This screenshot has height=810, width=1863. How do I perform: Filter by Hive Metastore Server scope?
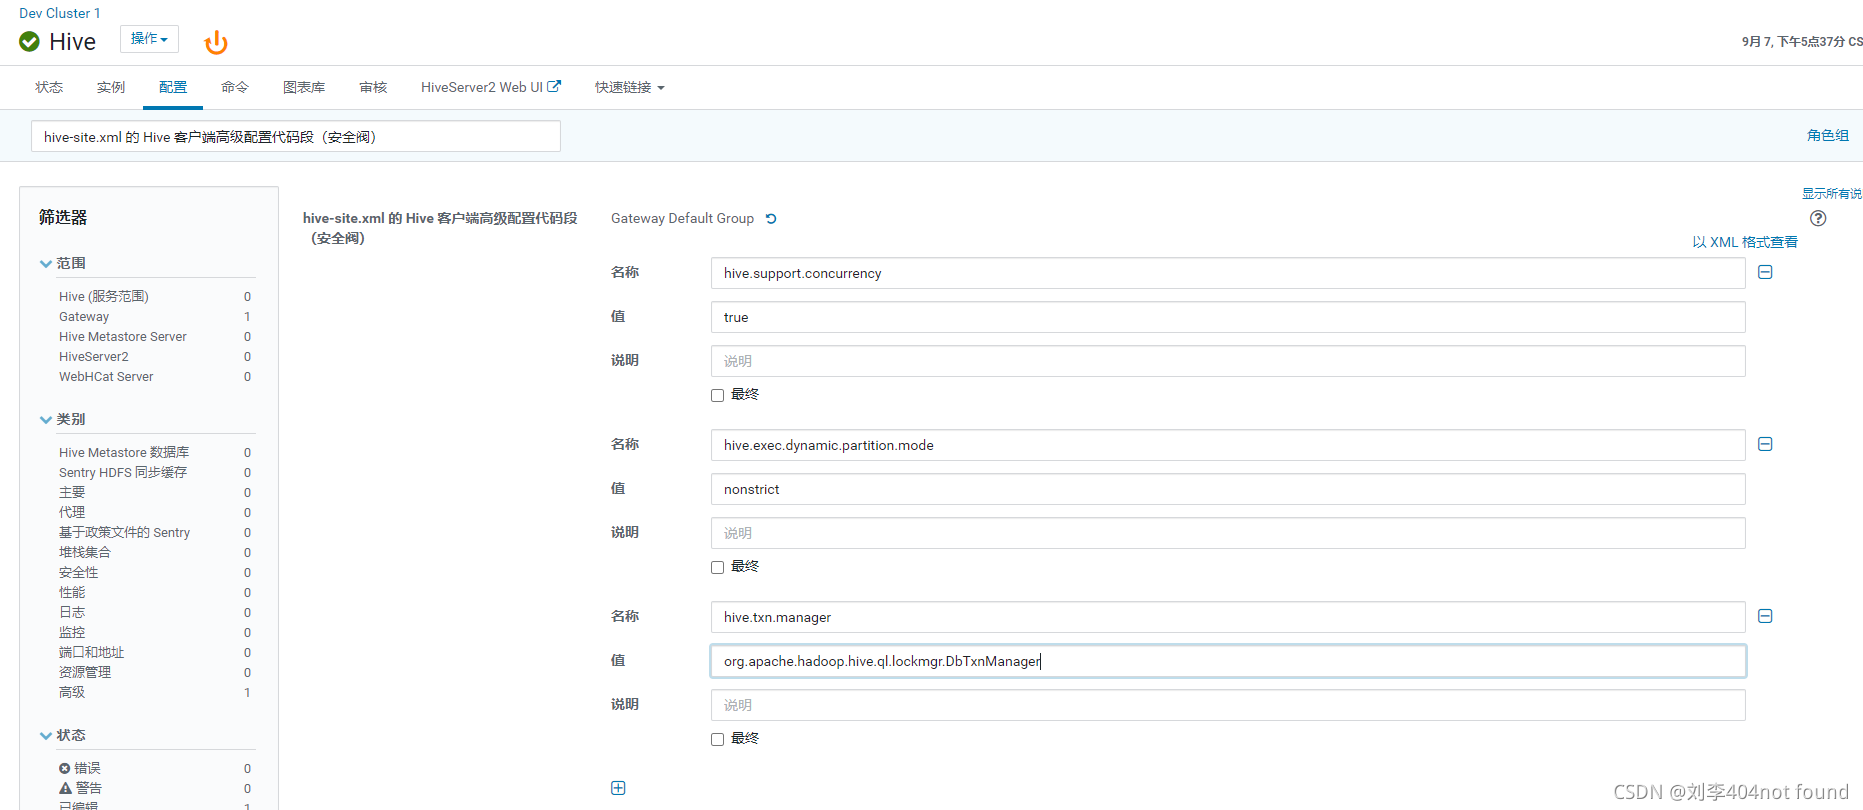(x=123, y=336)
